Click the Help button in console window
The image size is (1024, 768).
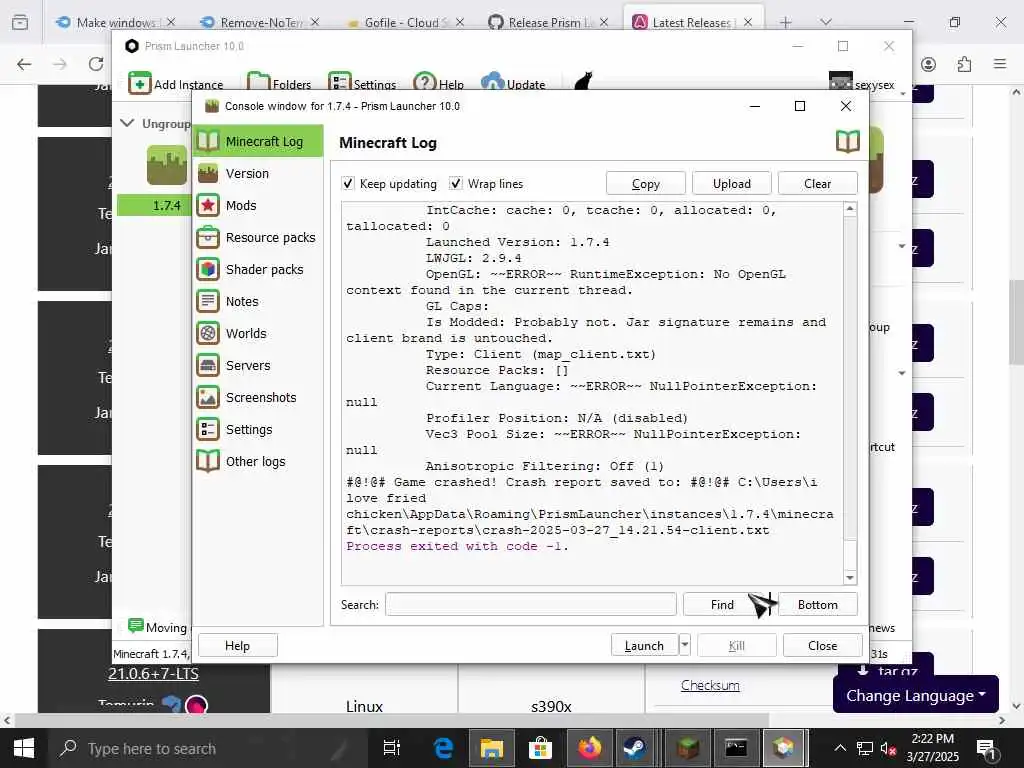237,645
